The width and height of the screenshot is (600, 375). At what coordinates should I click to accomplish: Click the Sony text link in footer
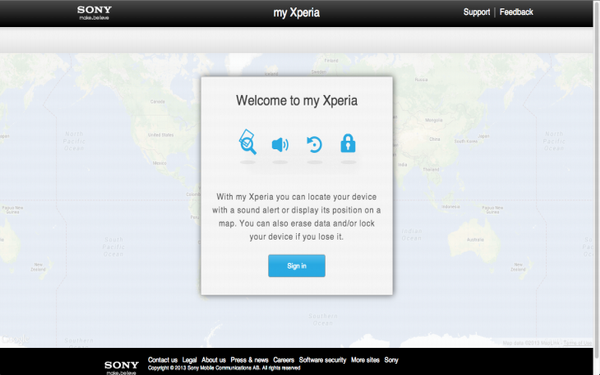pyautogui.click(x=391, y=360)
